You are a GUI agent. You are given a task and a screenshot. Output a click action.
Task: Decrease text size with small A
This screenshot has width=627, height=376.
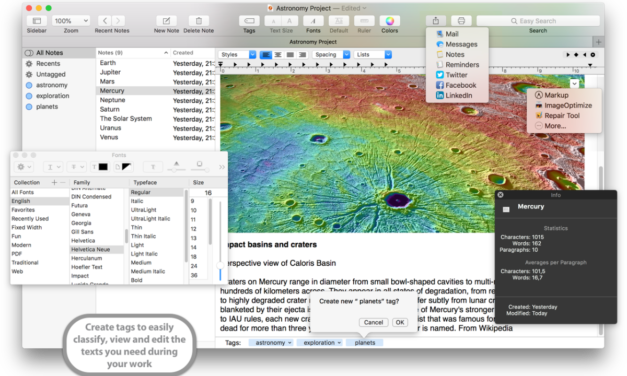(x=273, y=21)
